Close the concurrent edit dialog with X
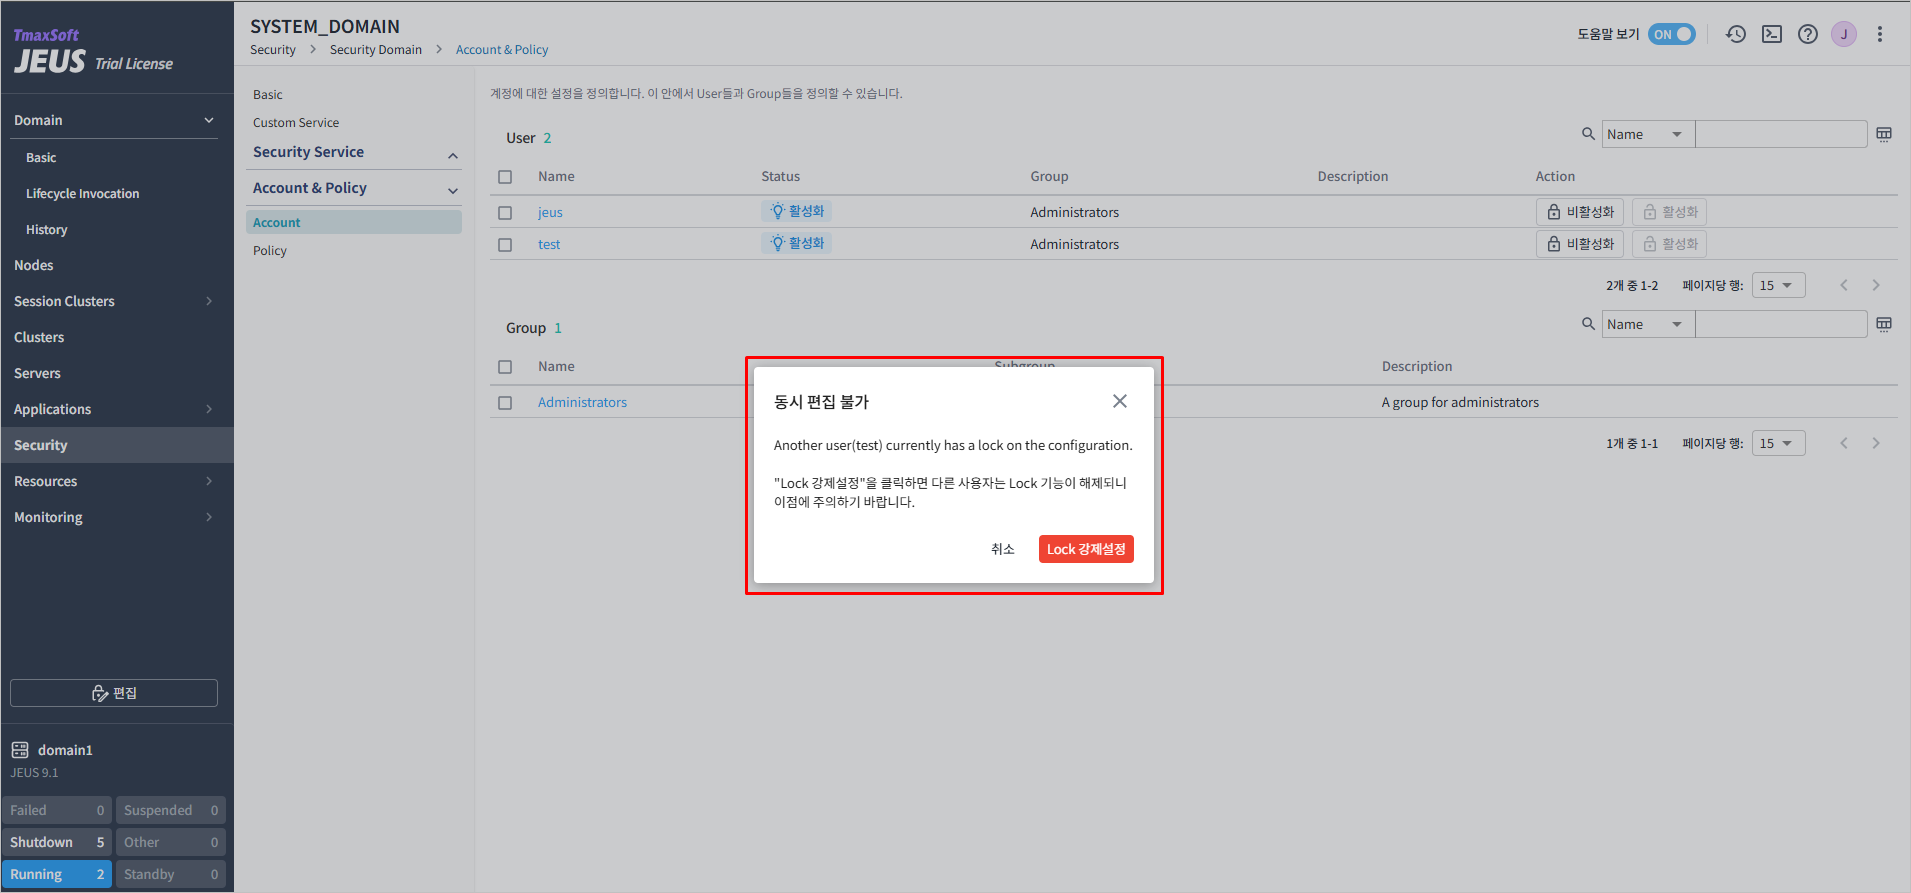 (1120, 401)
